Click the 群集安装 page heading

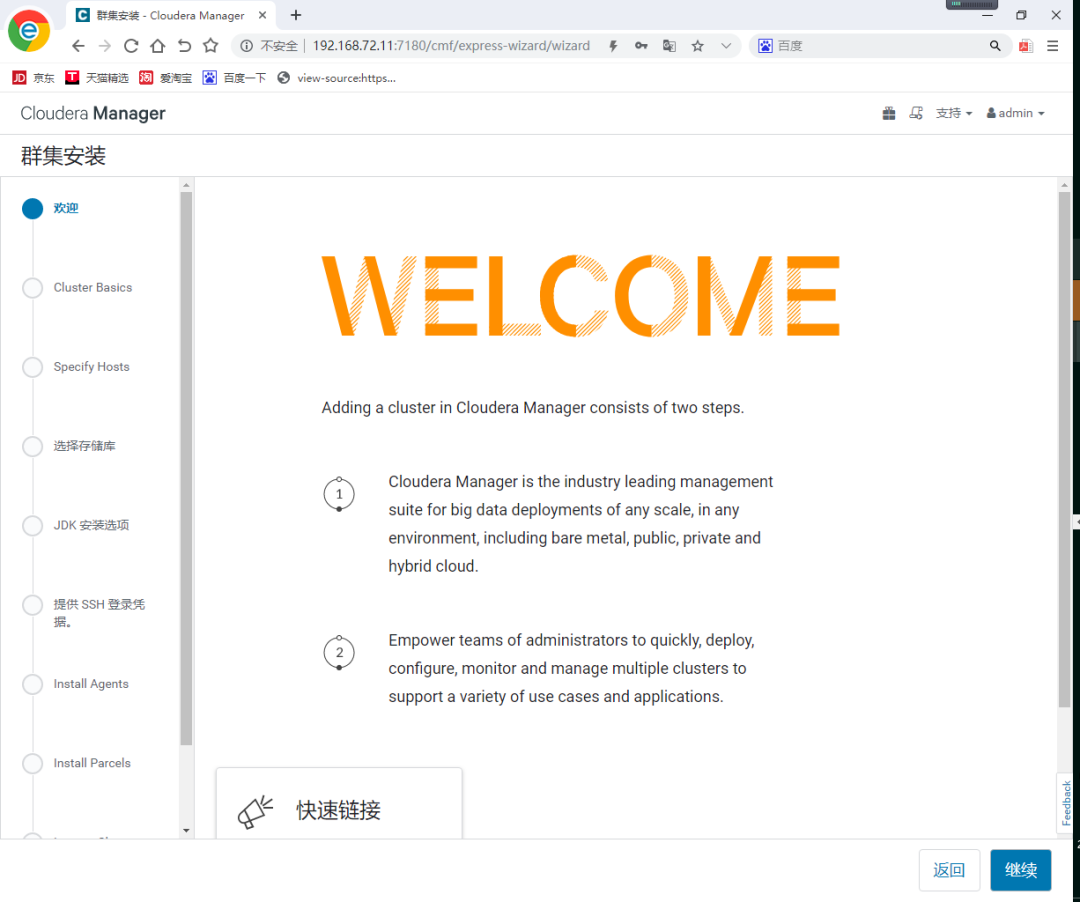[63, 156]
